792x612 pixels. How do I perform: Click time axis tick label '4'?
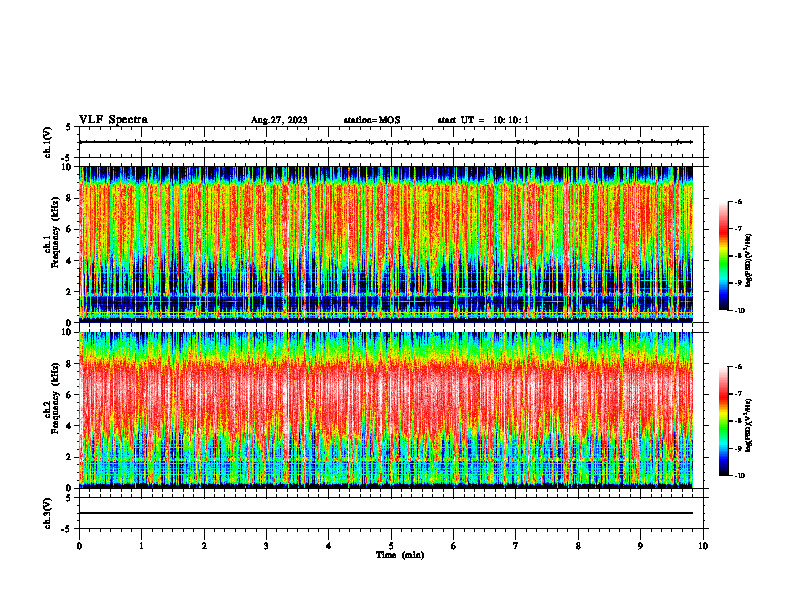tap(329, 546)
